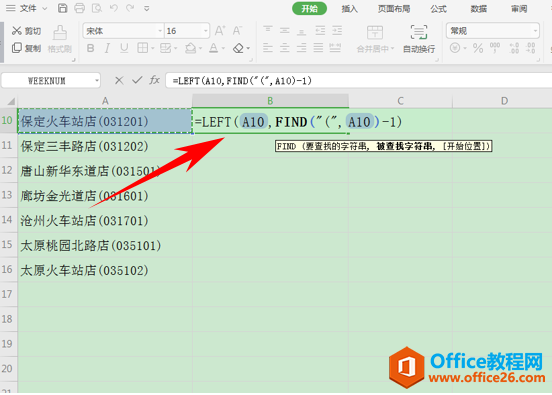552x395 pixels.
Task: Toggle Bold formatting
Action: click(x=90, y=48)
